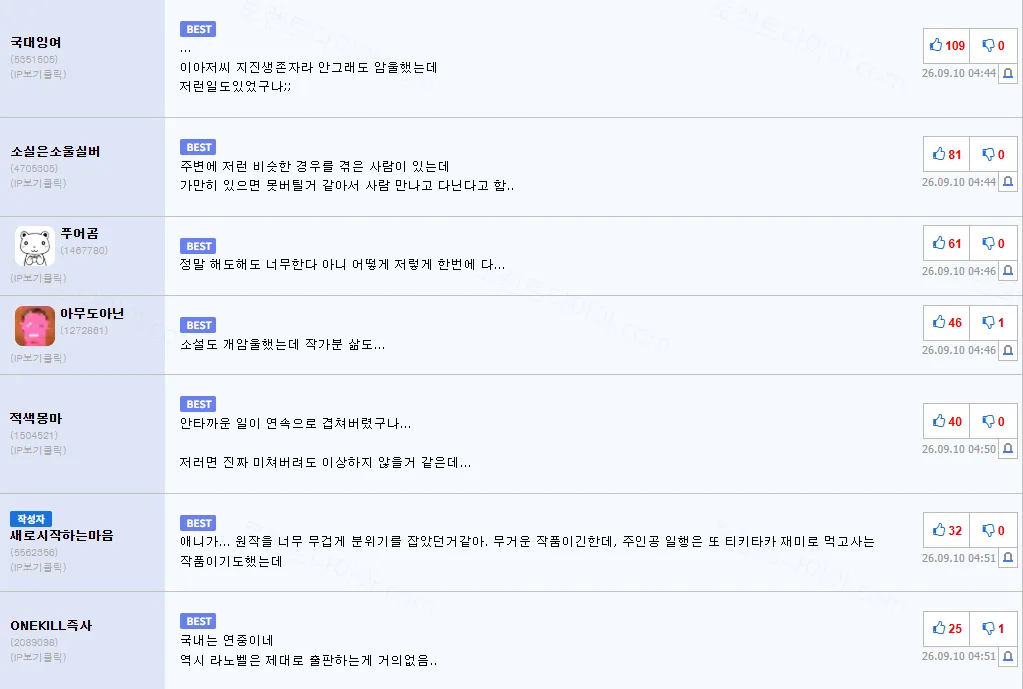Click BEST badge on 푸어곰's comment

(x=198, y=246)
